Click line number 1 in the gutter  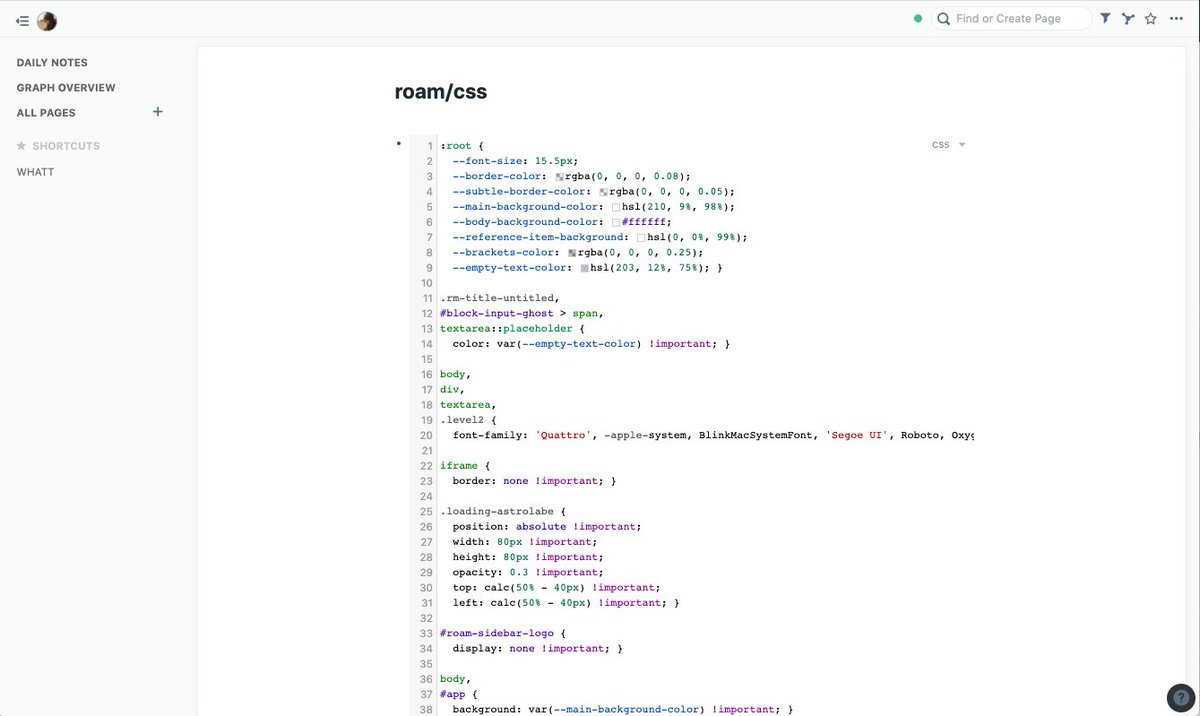click(430, 146)
